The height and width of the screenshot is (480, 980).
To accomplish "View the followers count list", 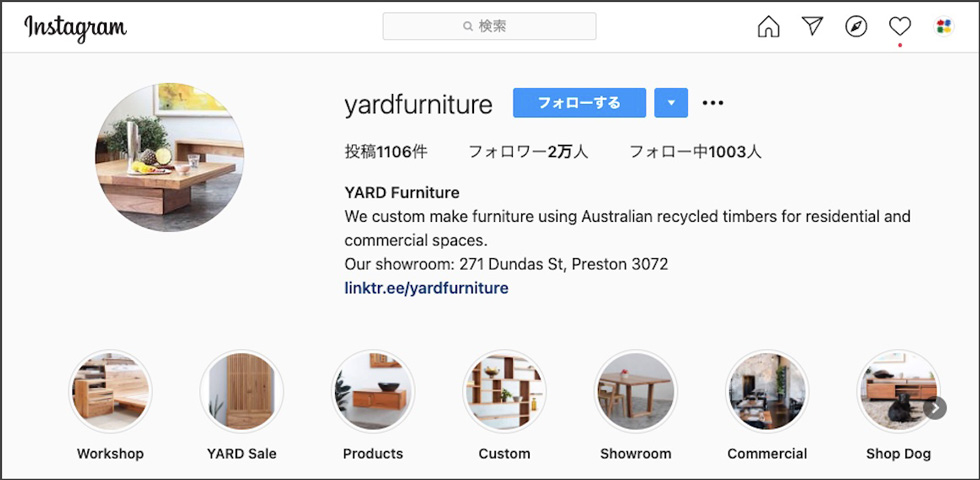I will coord(528,152).
